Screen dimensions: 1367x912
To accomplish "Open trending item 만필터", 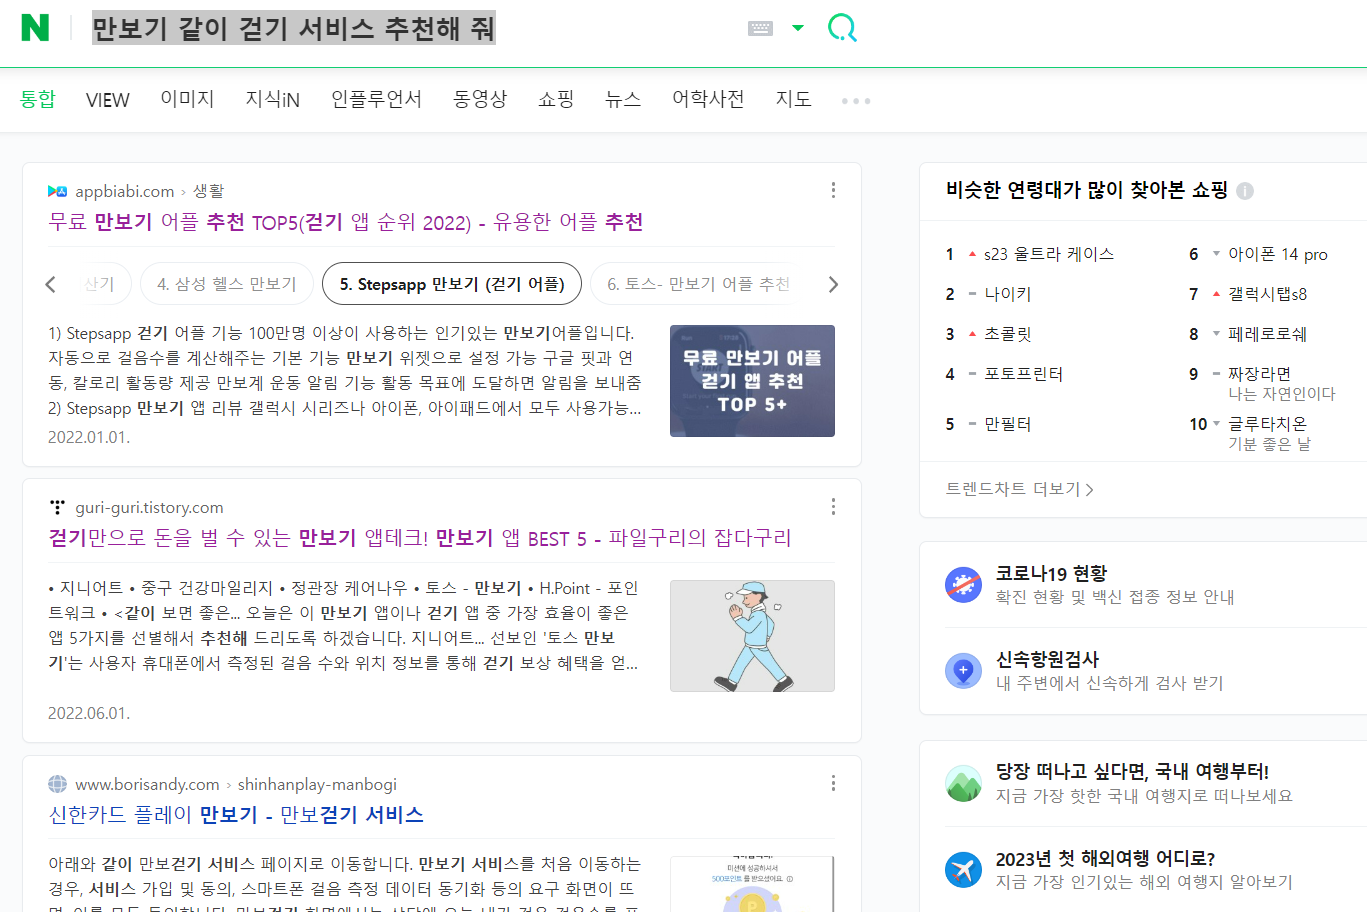I will point(1008,424).
